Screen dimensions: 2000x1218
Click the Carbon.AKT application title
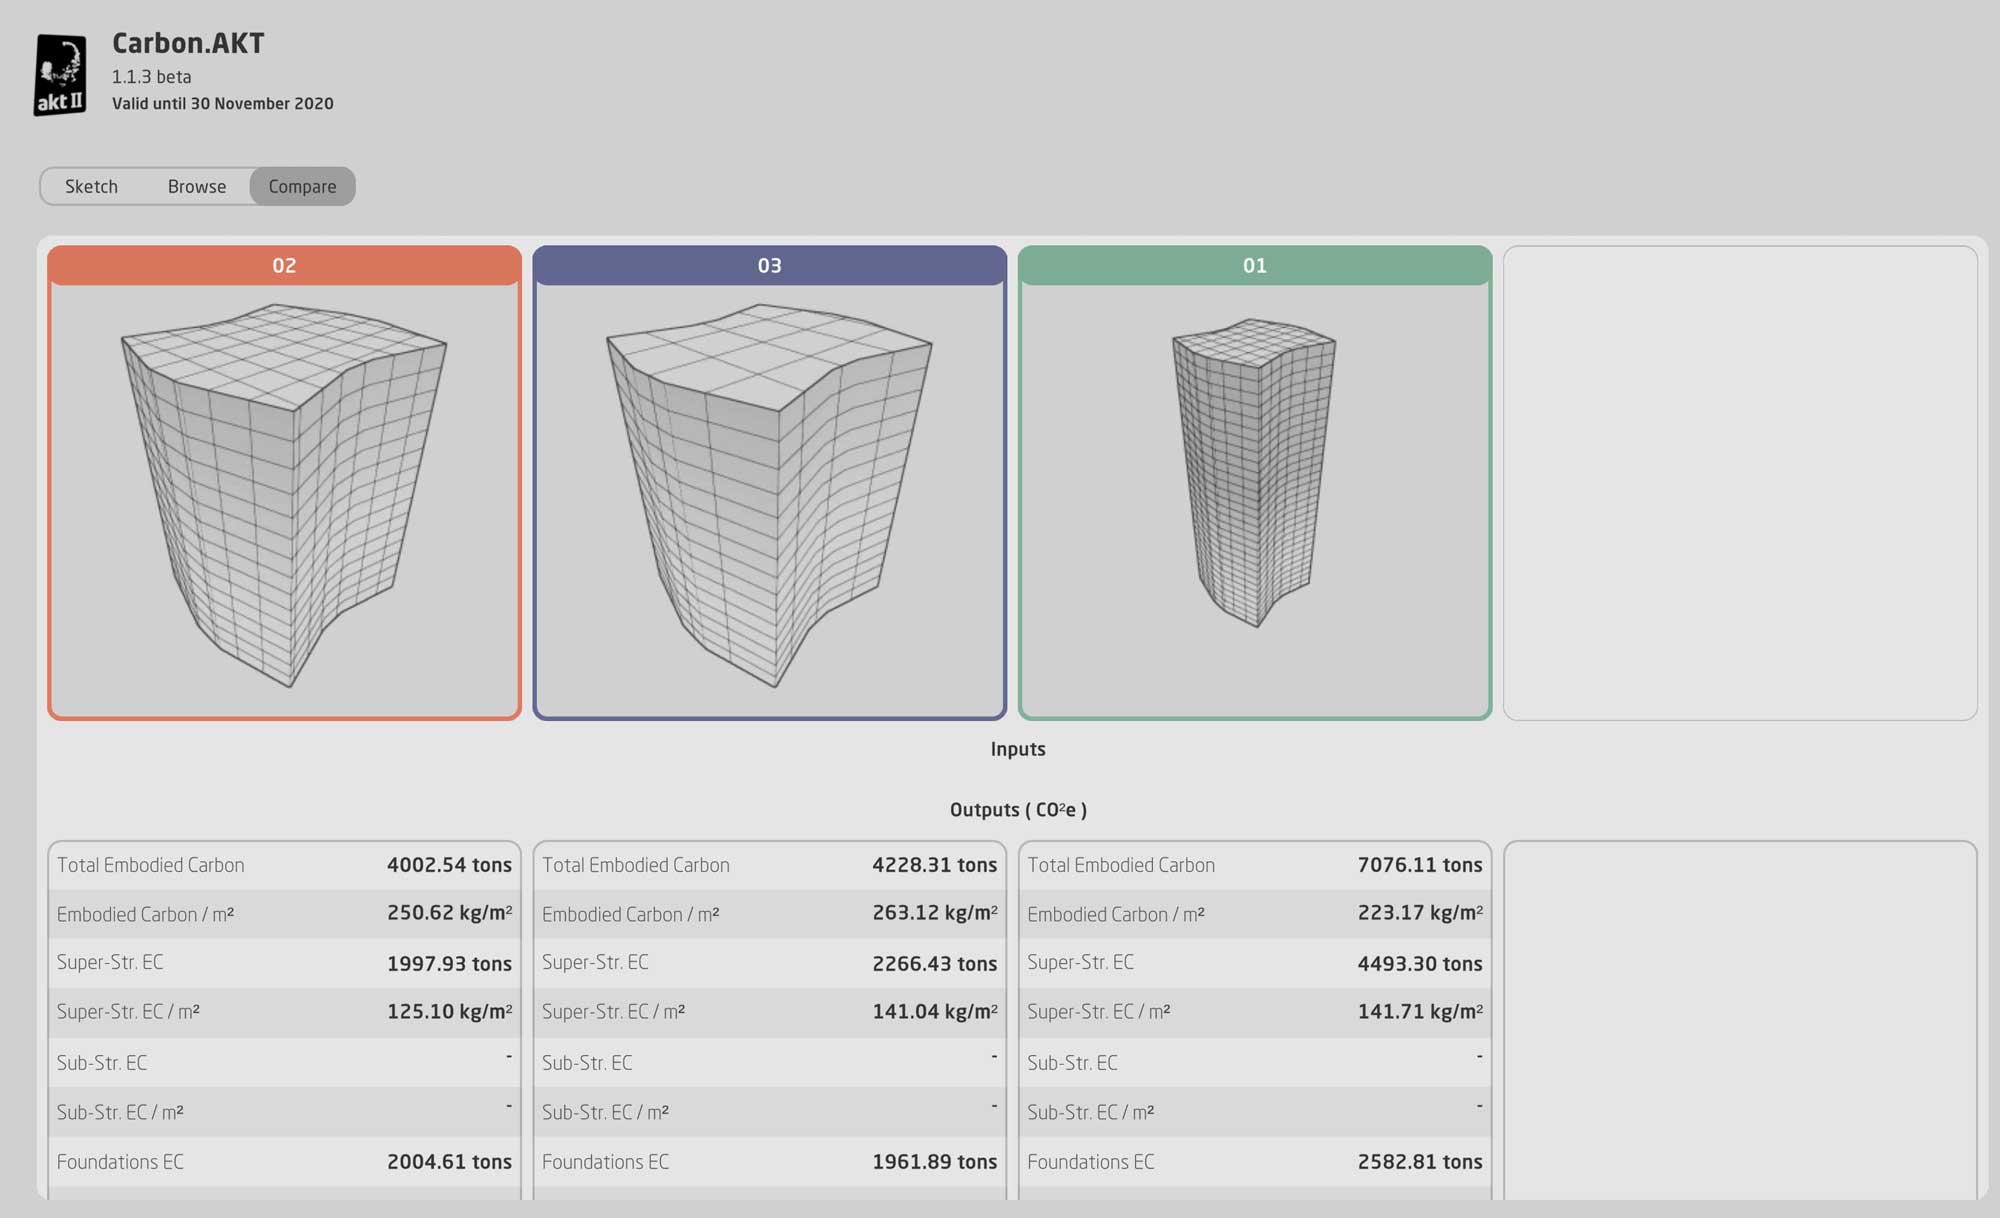click(x=188, y=43)
